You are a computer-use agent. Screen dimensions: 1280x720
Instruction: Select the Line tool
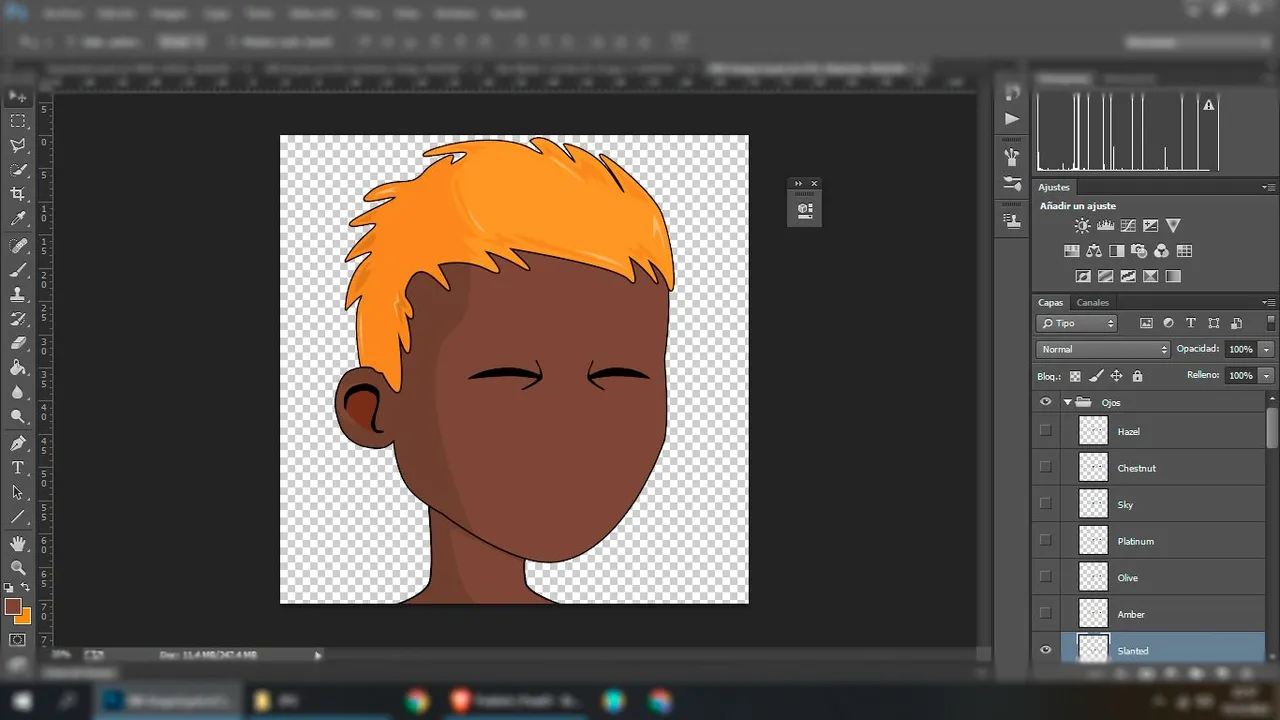click(18, 517)
